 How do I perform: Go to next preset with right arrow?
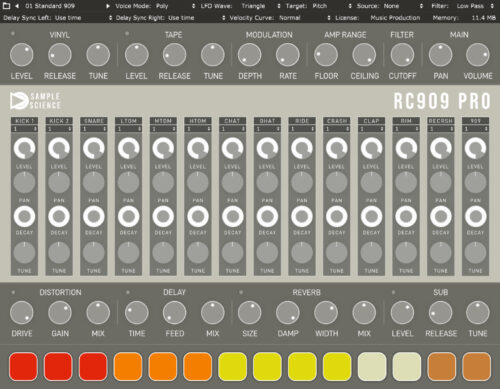(x=108, y=6)
